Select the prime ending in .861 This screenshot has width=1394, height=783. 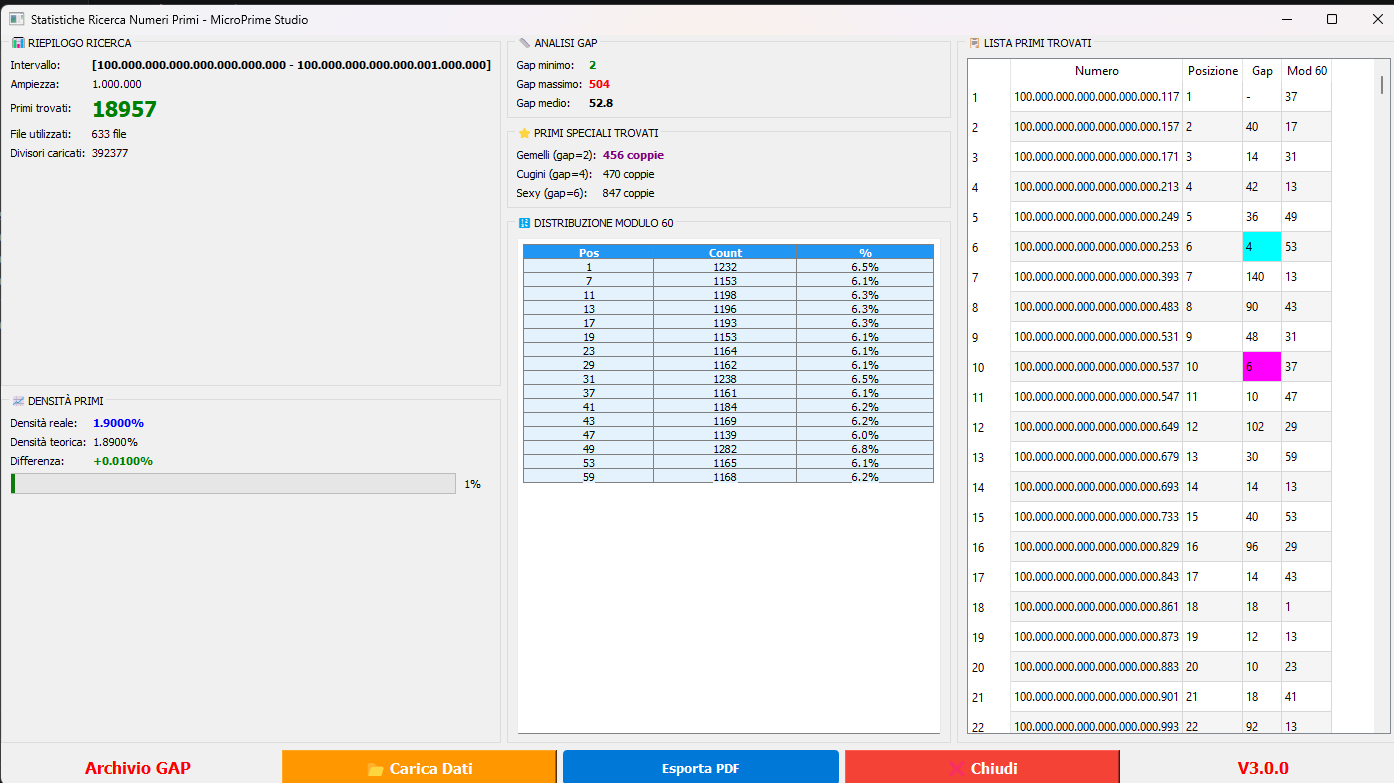click(x=1097, y=607)
